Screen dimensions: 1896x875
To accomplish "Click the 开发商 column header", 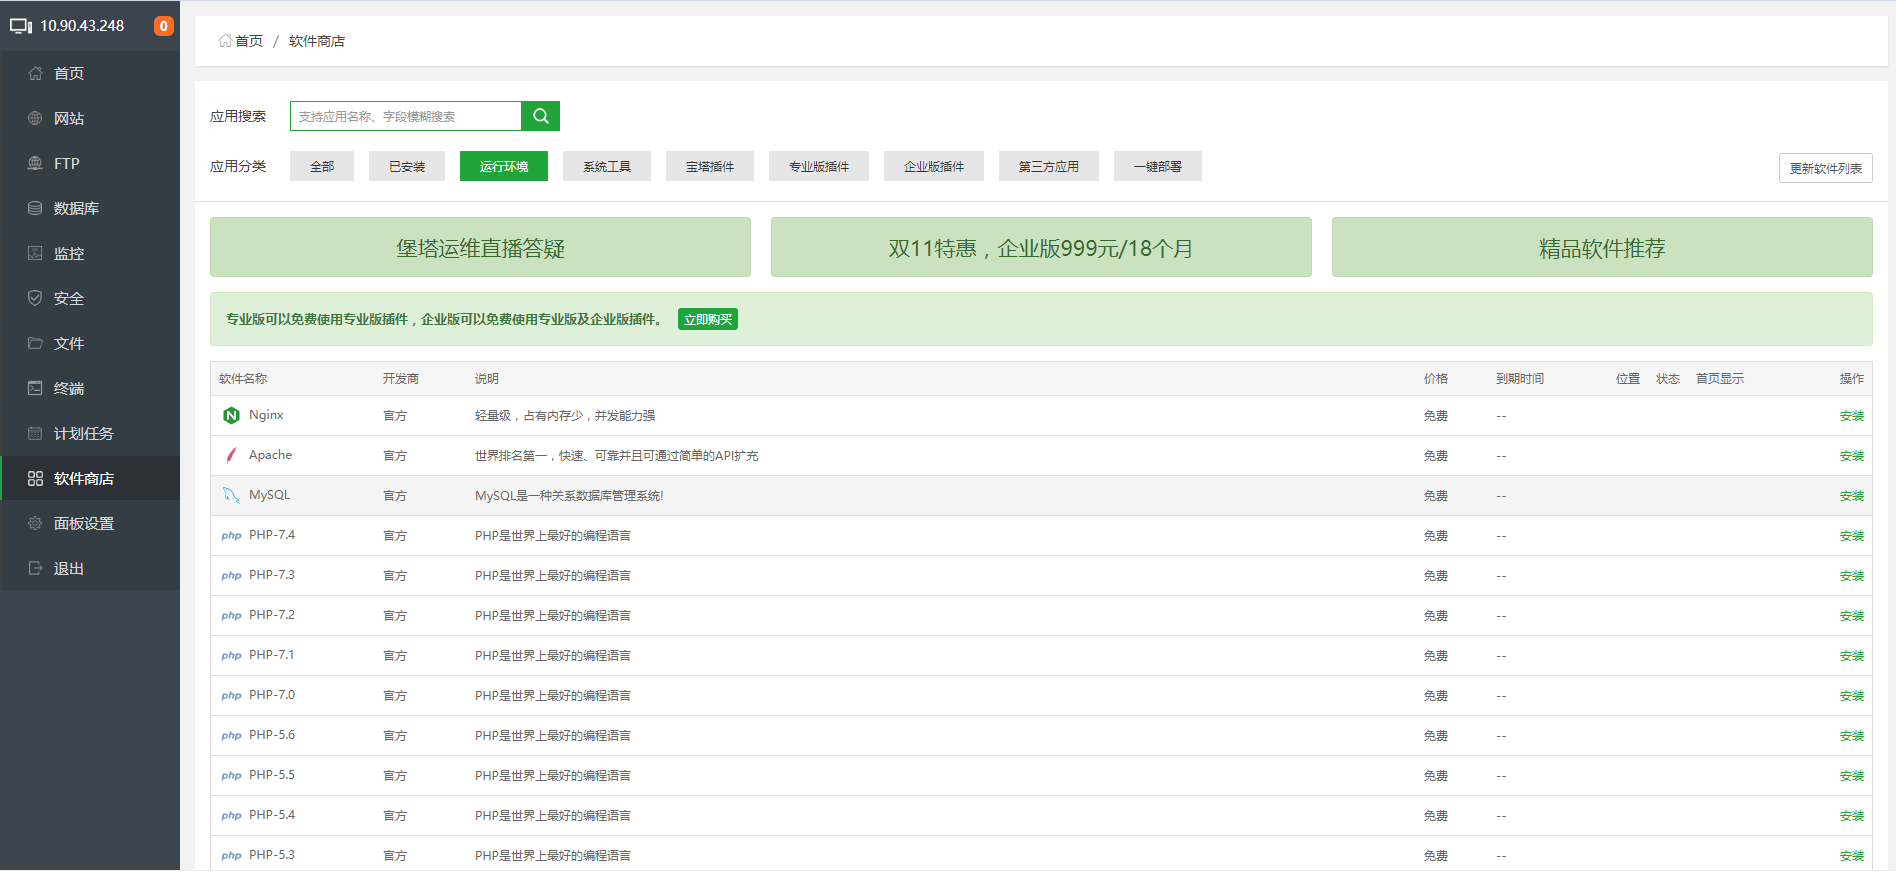I will 401,379.
